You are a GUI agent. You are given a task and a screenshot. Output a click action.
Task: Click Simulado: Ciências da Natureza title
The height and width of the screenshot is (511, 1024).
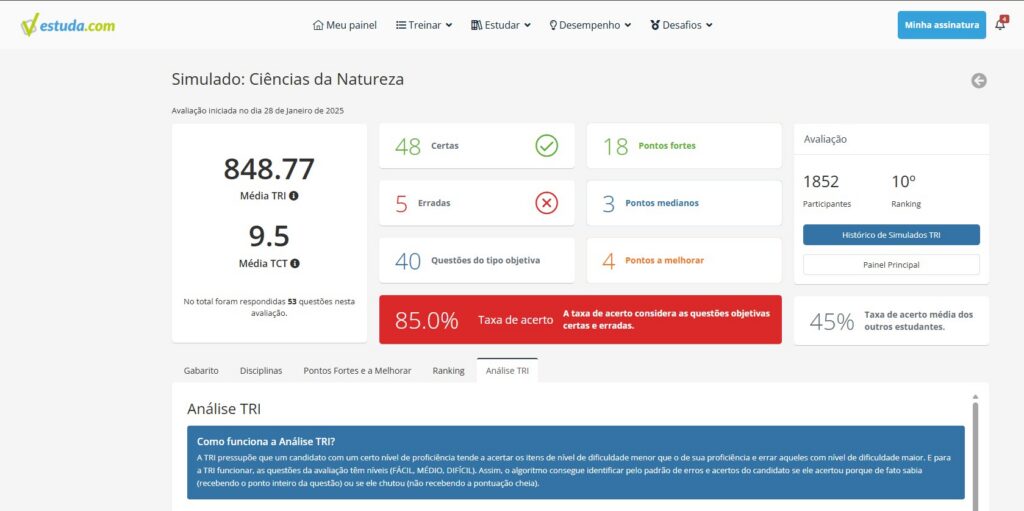point(288,80)
